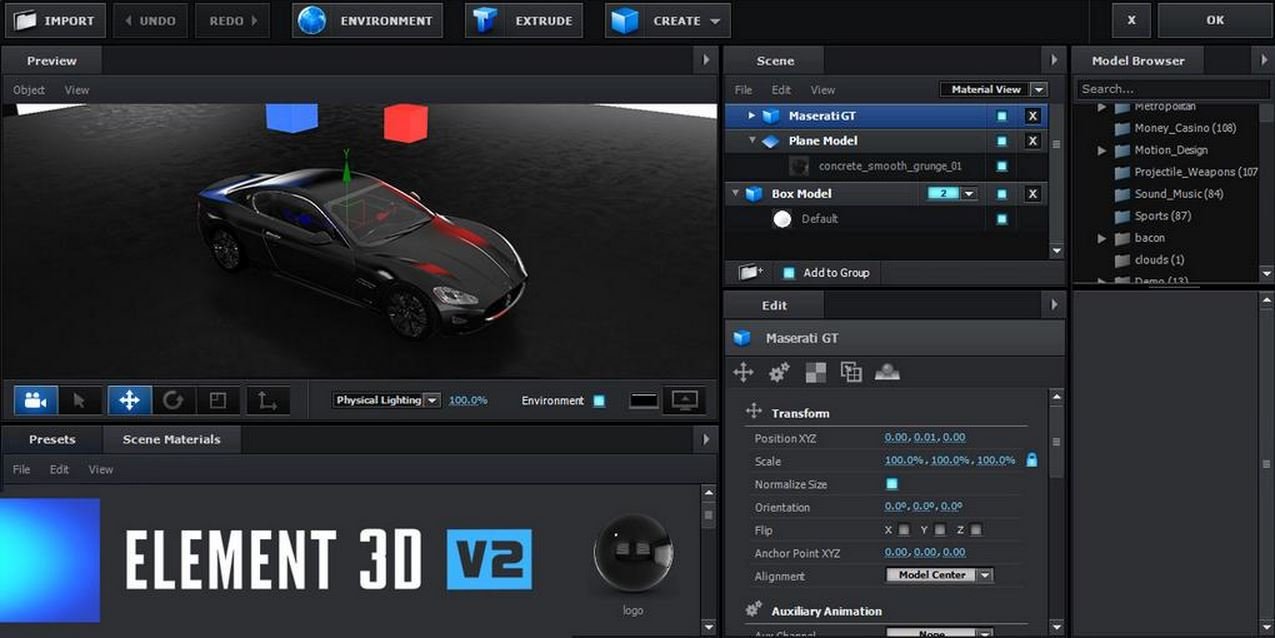The image size is (1275, 638).
Task: Open the Object menu in Preview
Action: 29,90
